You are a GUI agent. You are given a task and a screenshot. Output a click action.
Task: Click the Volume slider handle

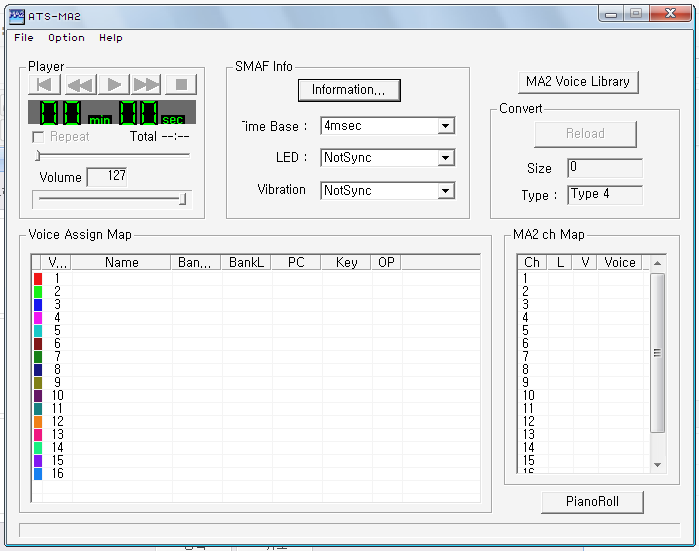coord(182,199)
